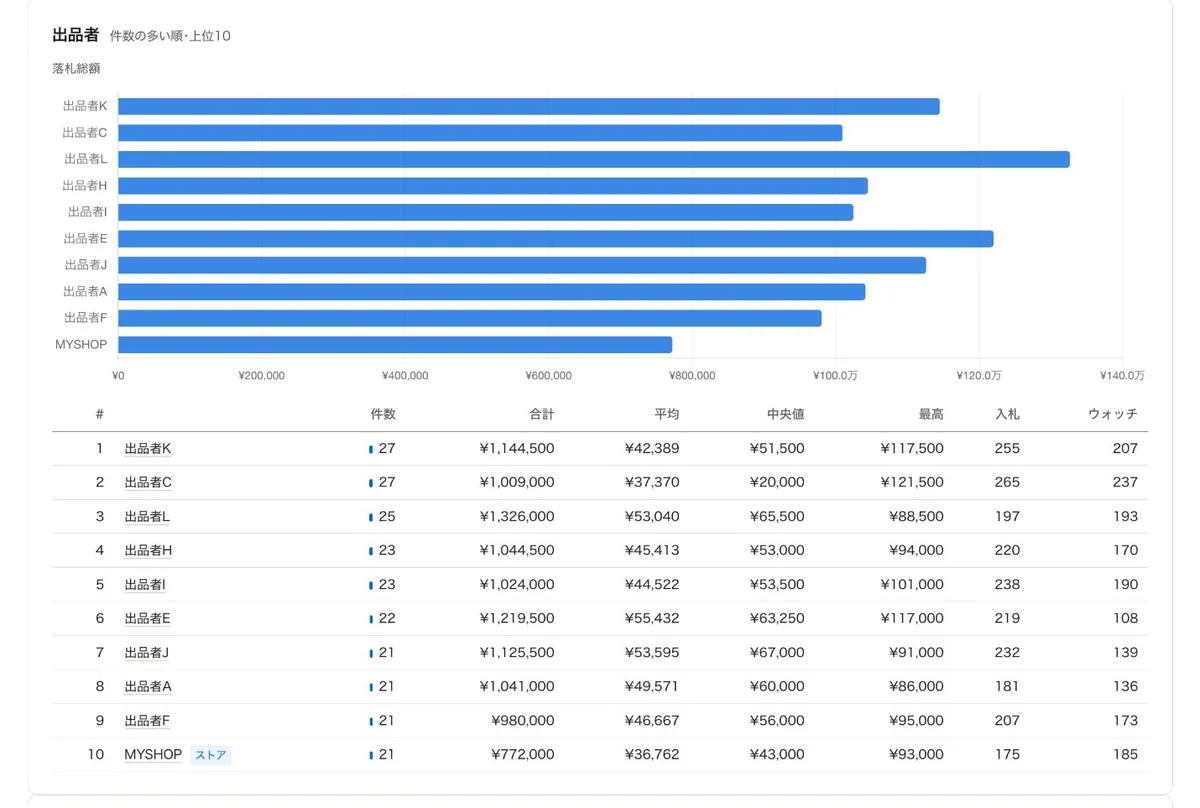Click the 出品者K bar in the chart
This screenshot has width=1200, height=808.
pos(529,106)
